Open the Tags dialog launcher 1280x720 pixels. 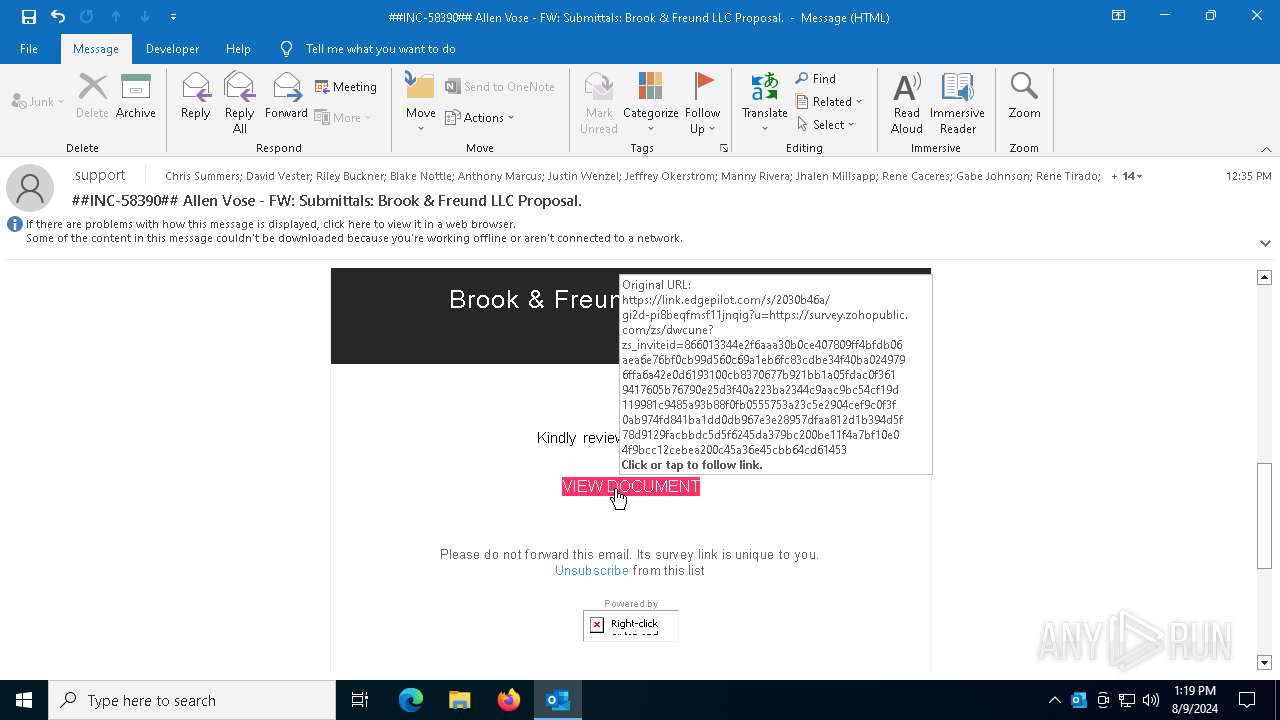pyautogui.click(x=724, y=148)
